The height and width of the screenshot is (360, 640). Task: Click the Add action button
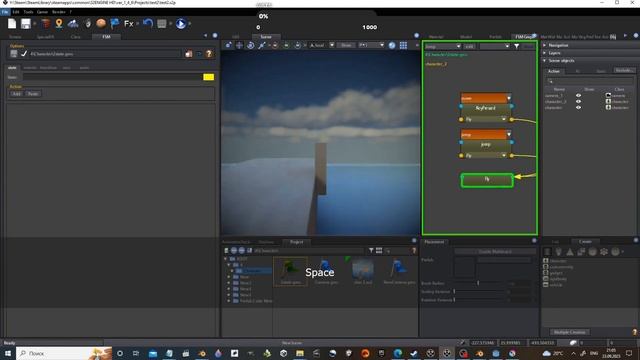click(x=16, y=94)
